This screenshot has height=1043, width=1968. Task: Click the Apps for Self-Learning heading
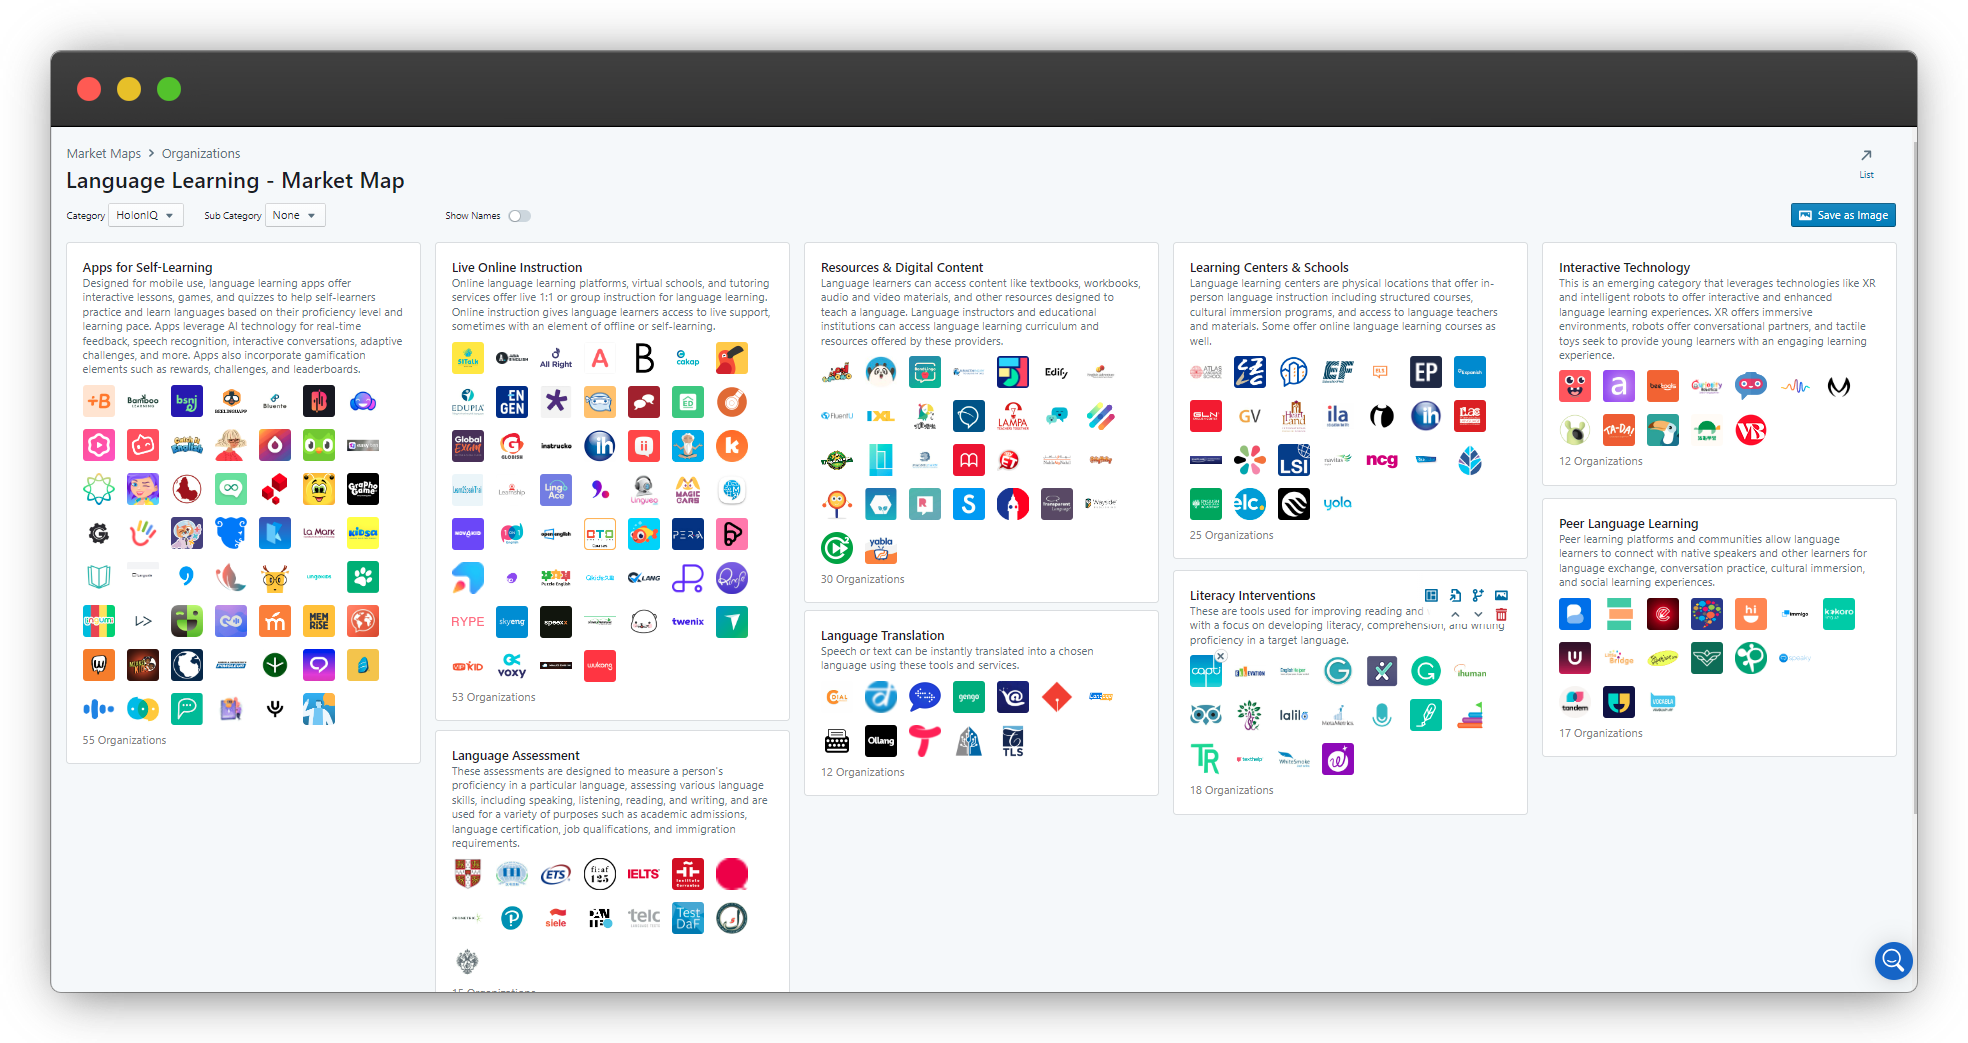(x=147, y=268)
